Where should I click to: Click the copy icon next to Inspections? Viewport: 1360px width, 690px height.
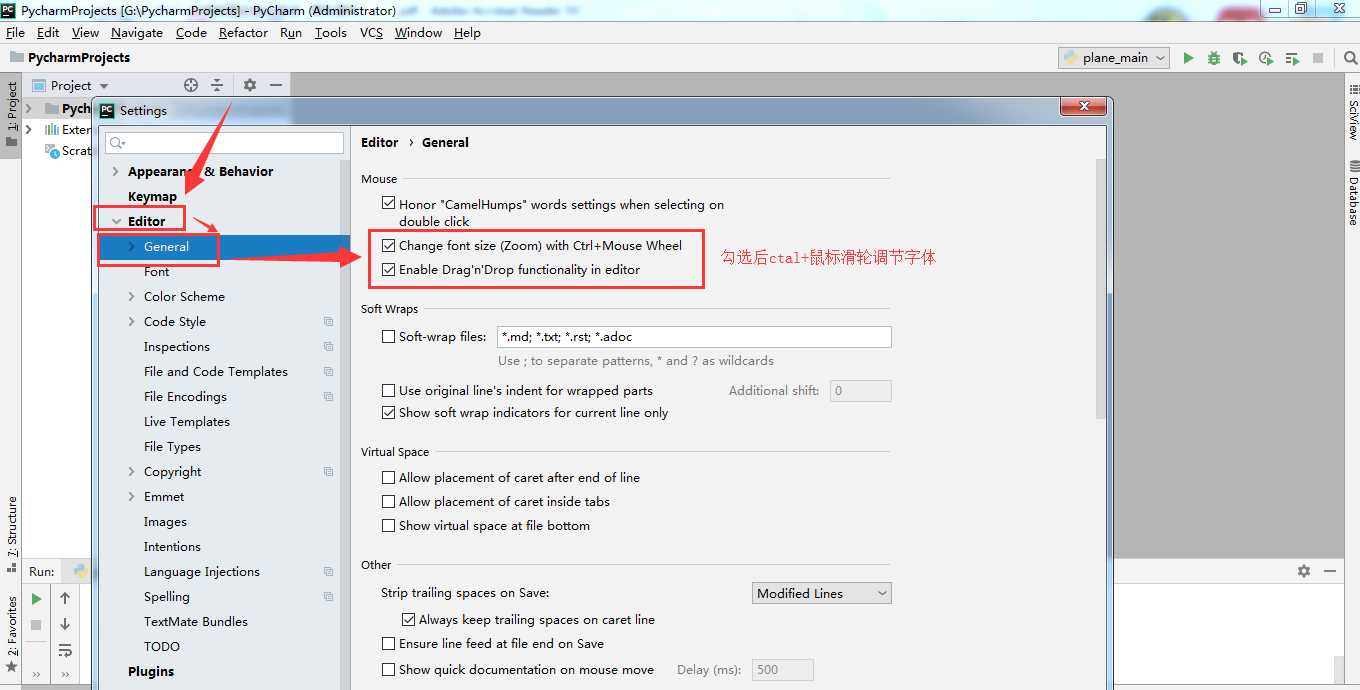click(x=328, y=347)
